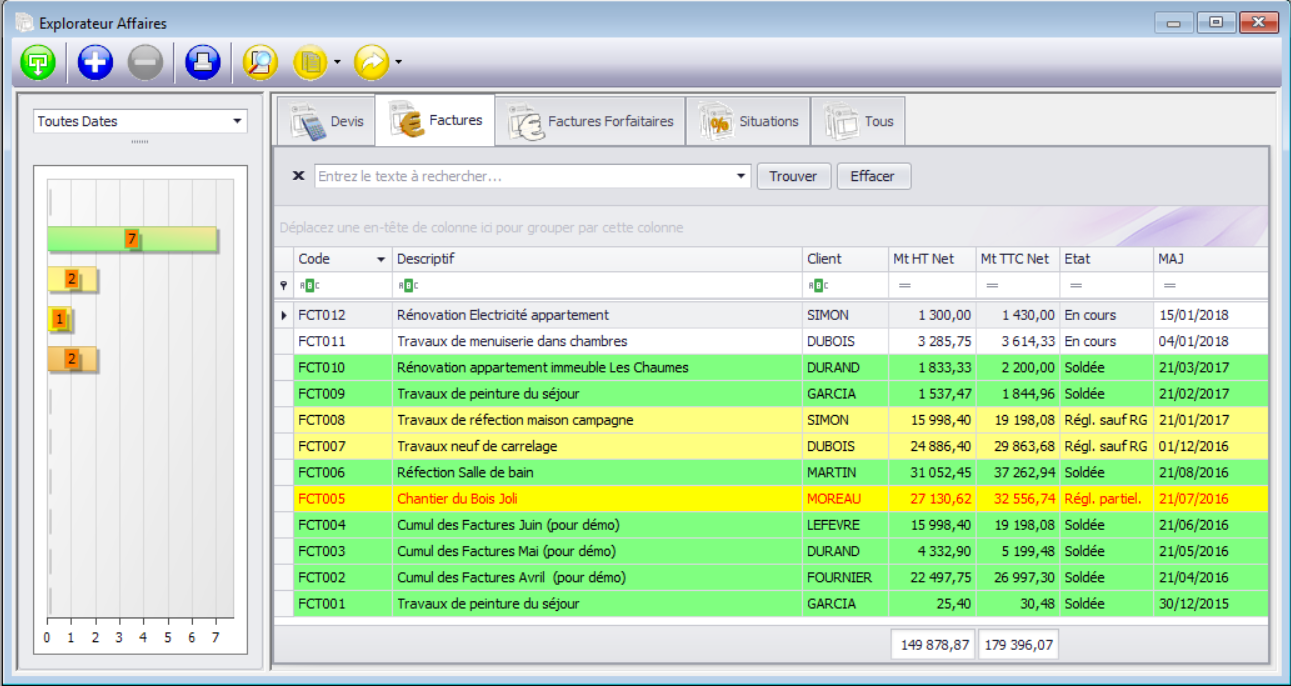Click the blue printer icon

tap(203, 63)
